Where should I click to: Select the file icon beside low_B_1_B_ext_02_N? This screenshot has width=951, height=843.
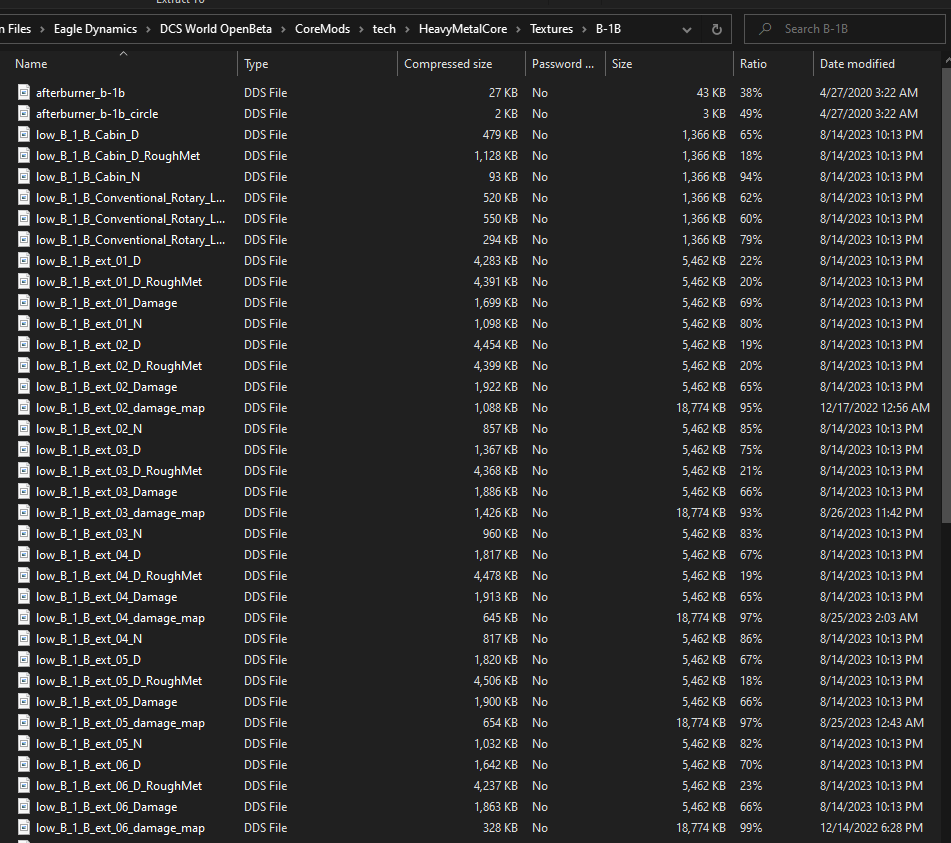pos(24,429)
